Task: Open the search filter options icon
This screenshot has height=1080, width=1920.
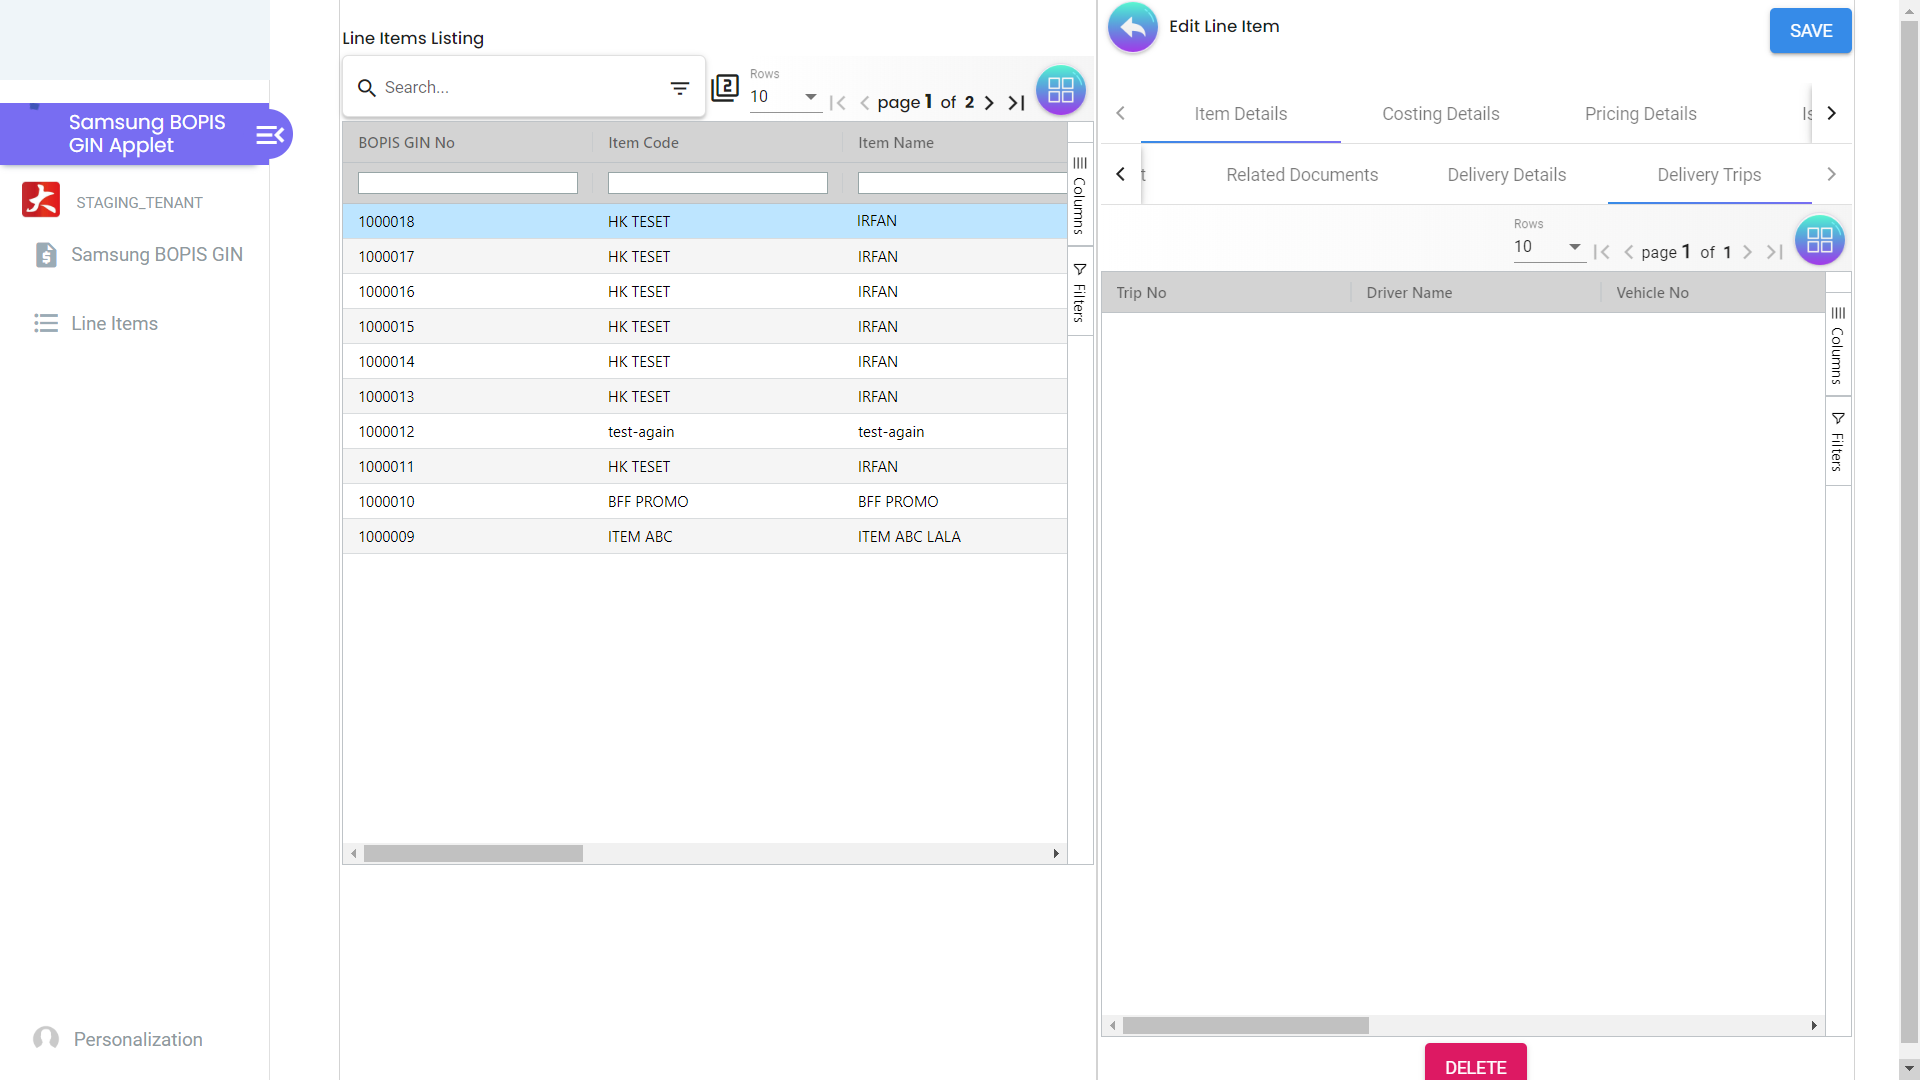Action: (680, 88)
